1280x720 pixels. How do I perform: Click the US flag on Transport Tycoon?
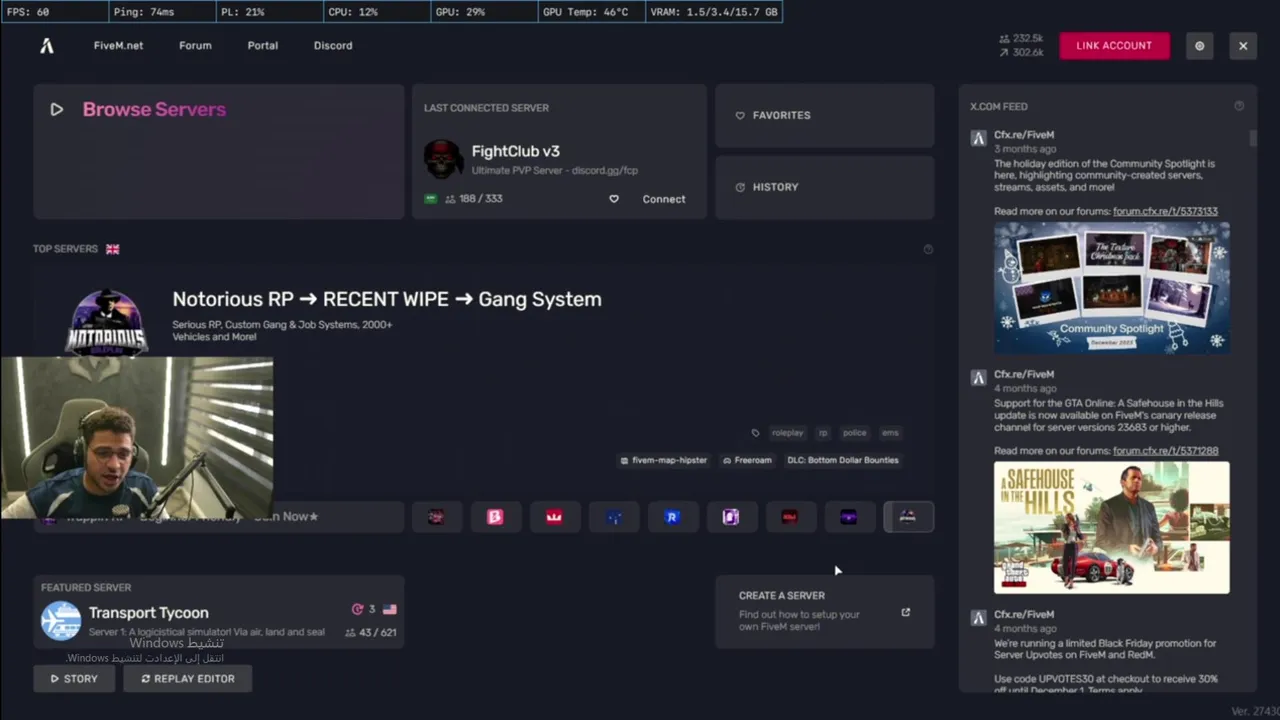(390, 609)
